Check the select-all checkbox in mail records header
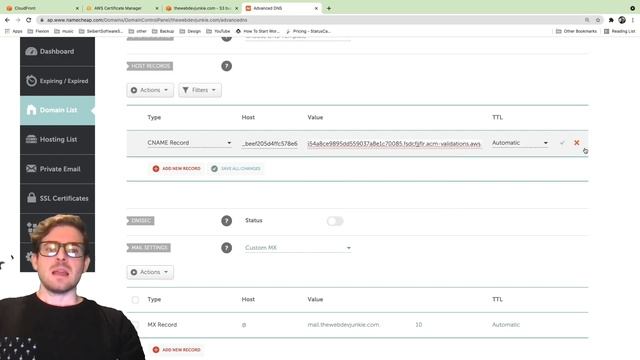 pyautogui.click(x=135, y=300)
